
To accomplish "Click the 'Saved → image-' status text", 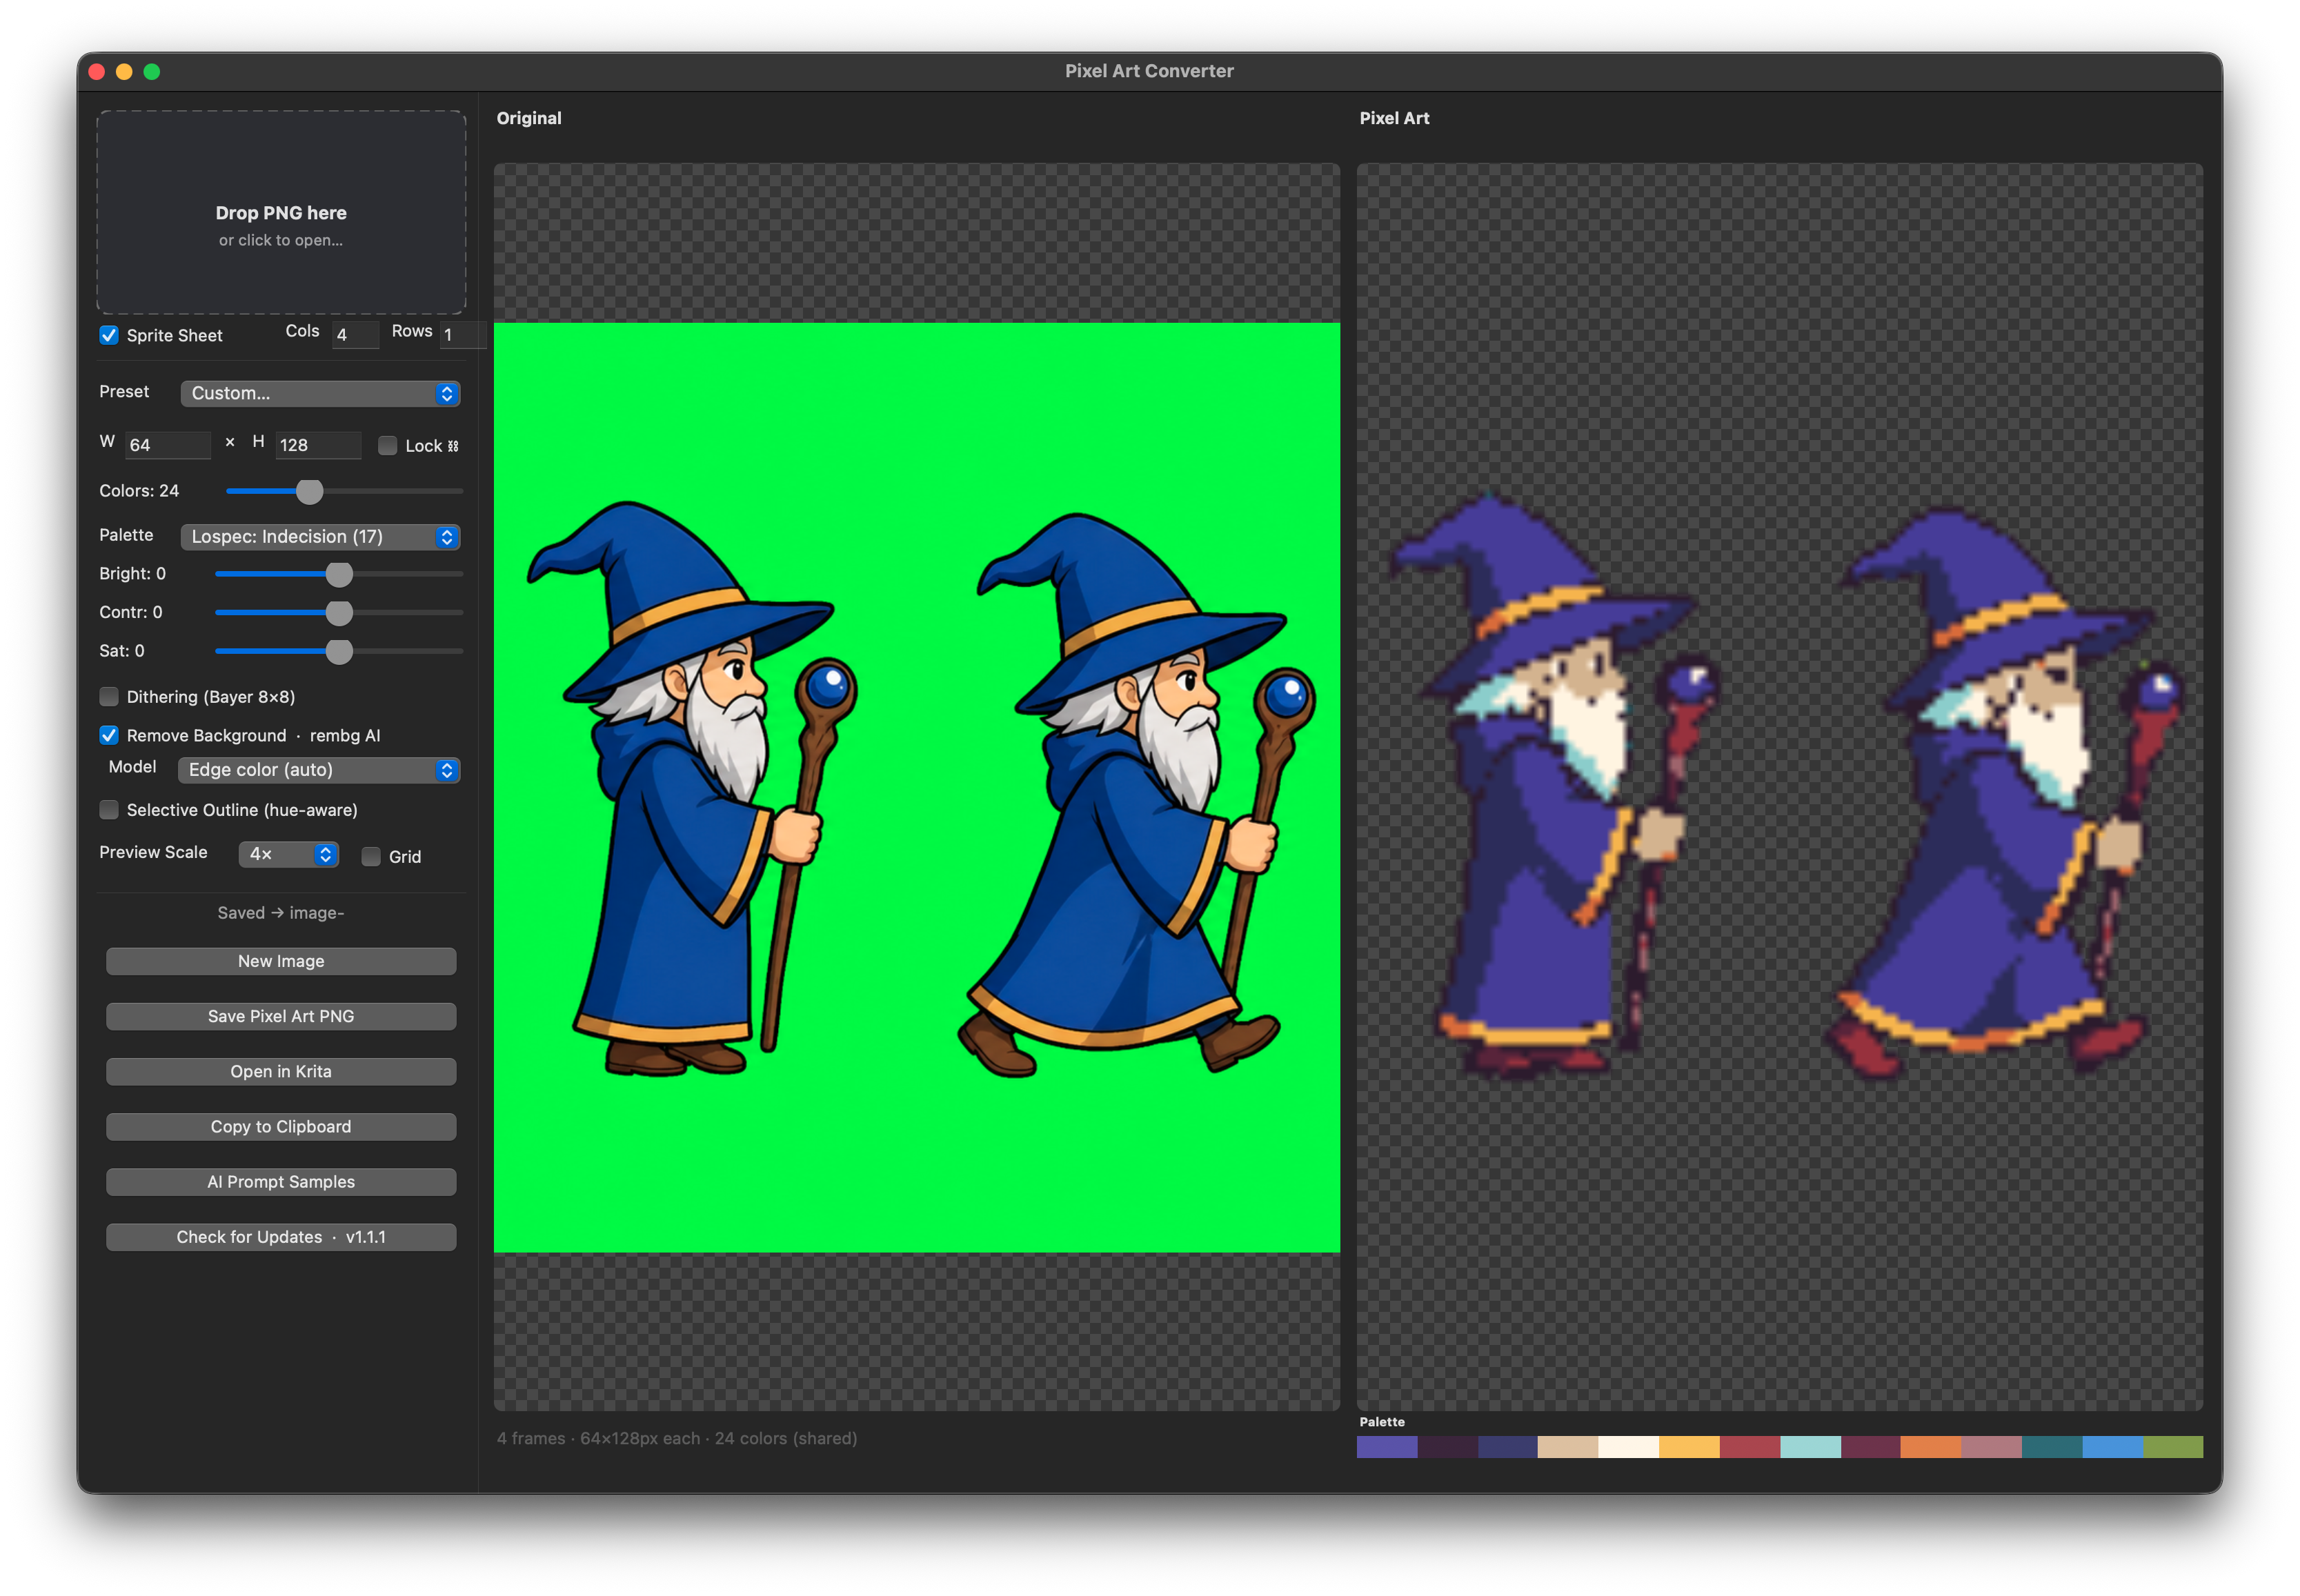I will click(281, 912).
